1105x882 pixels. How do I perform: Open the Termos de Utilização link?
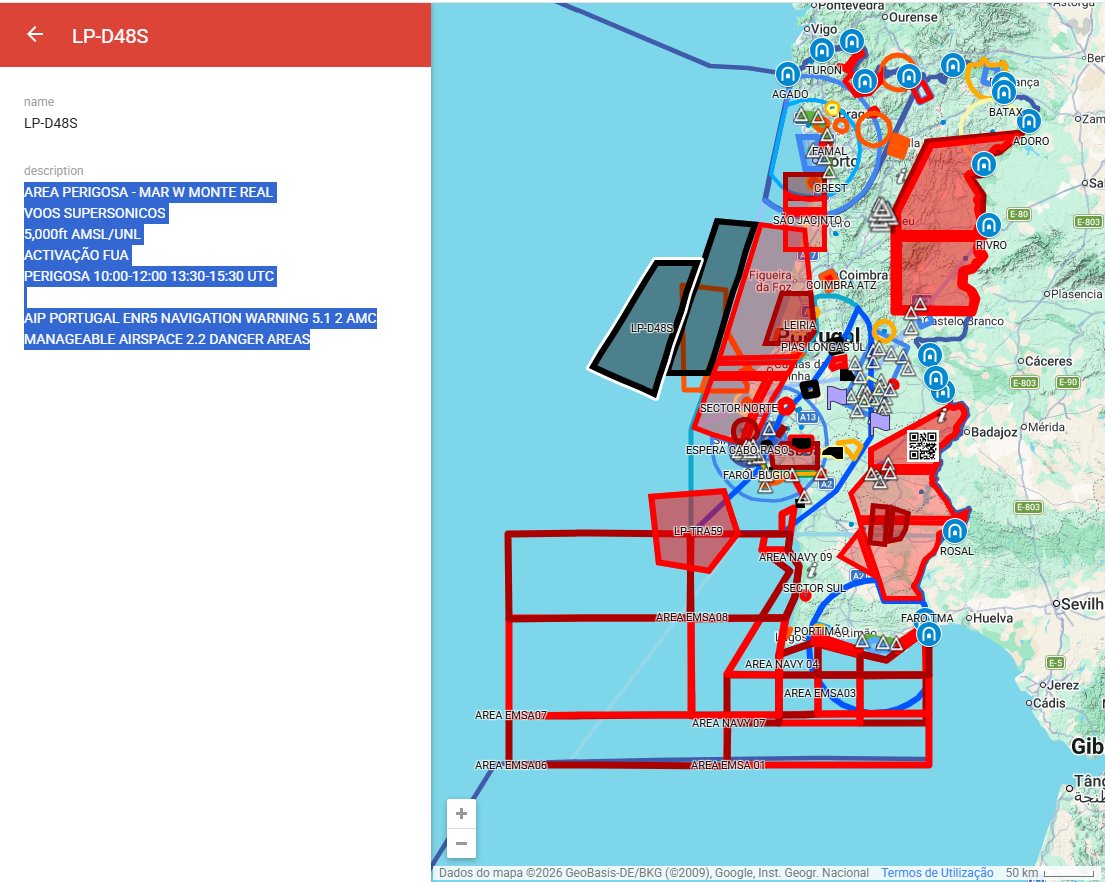click(x=937, y=873)
